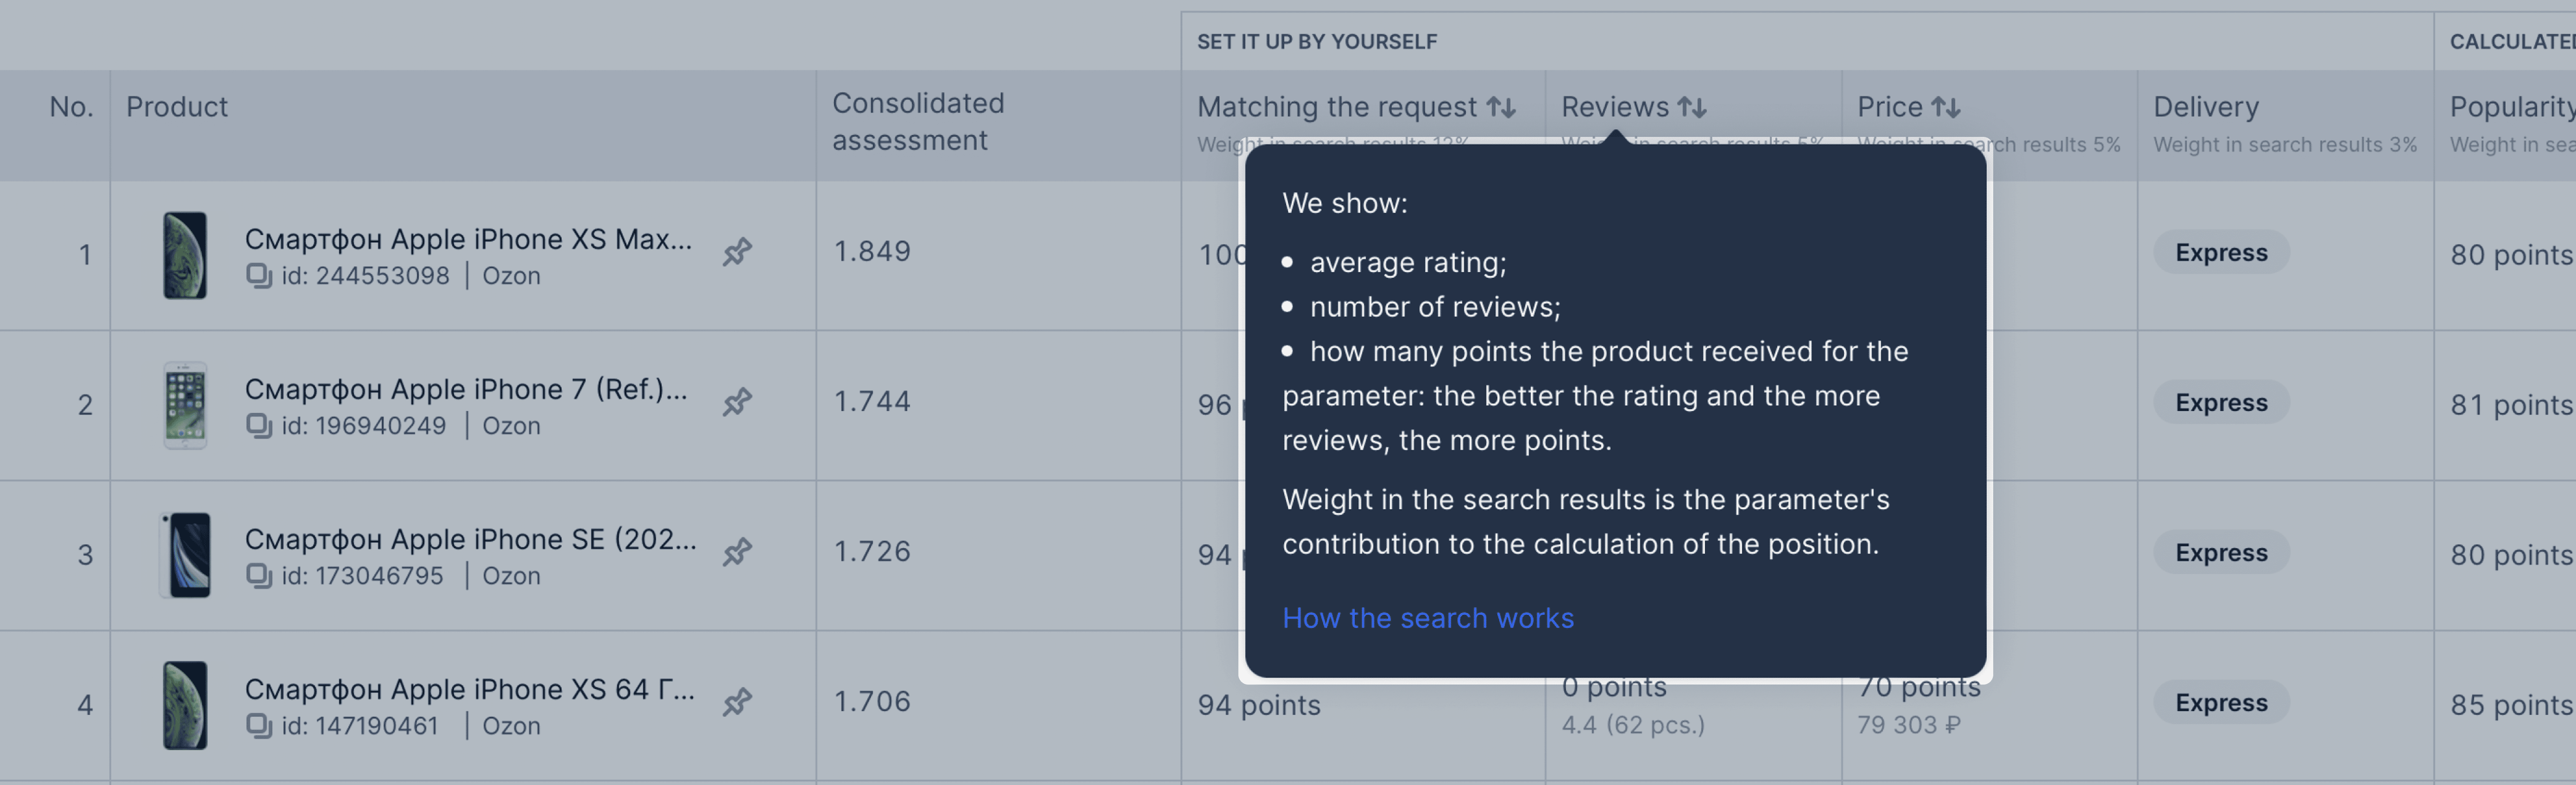Sort the Price column arrows
This screenshot has height=785, width=2576.
click(1946, 107)
